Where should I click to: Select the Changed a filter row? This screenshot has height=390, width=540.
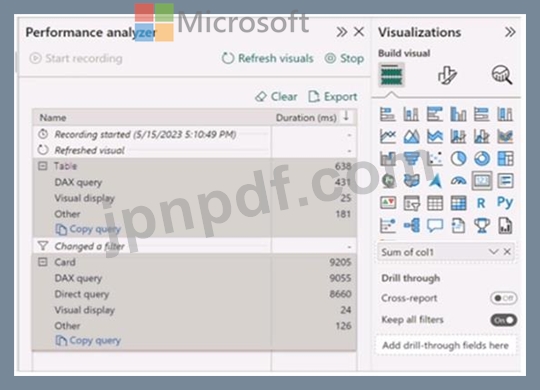tap(195, 246)
